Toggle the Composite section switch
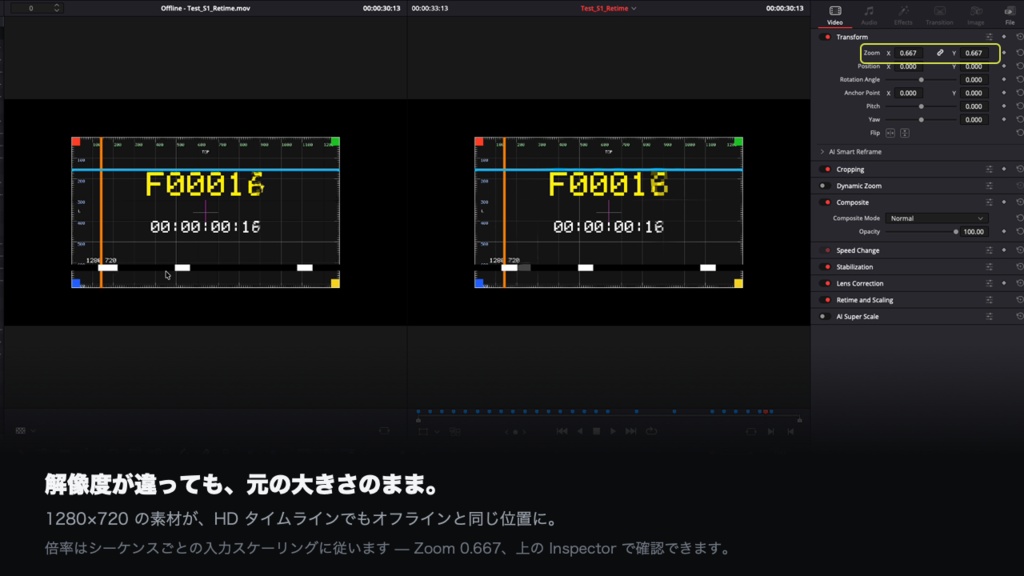This screenshot has height=576, width=1024. click(x=826, y=202)
